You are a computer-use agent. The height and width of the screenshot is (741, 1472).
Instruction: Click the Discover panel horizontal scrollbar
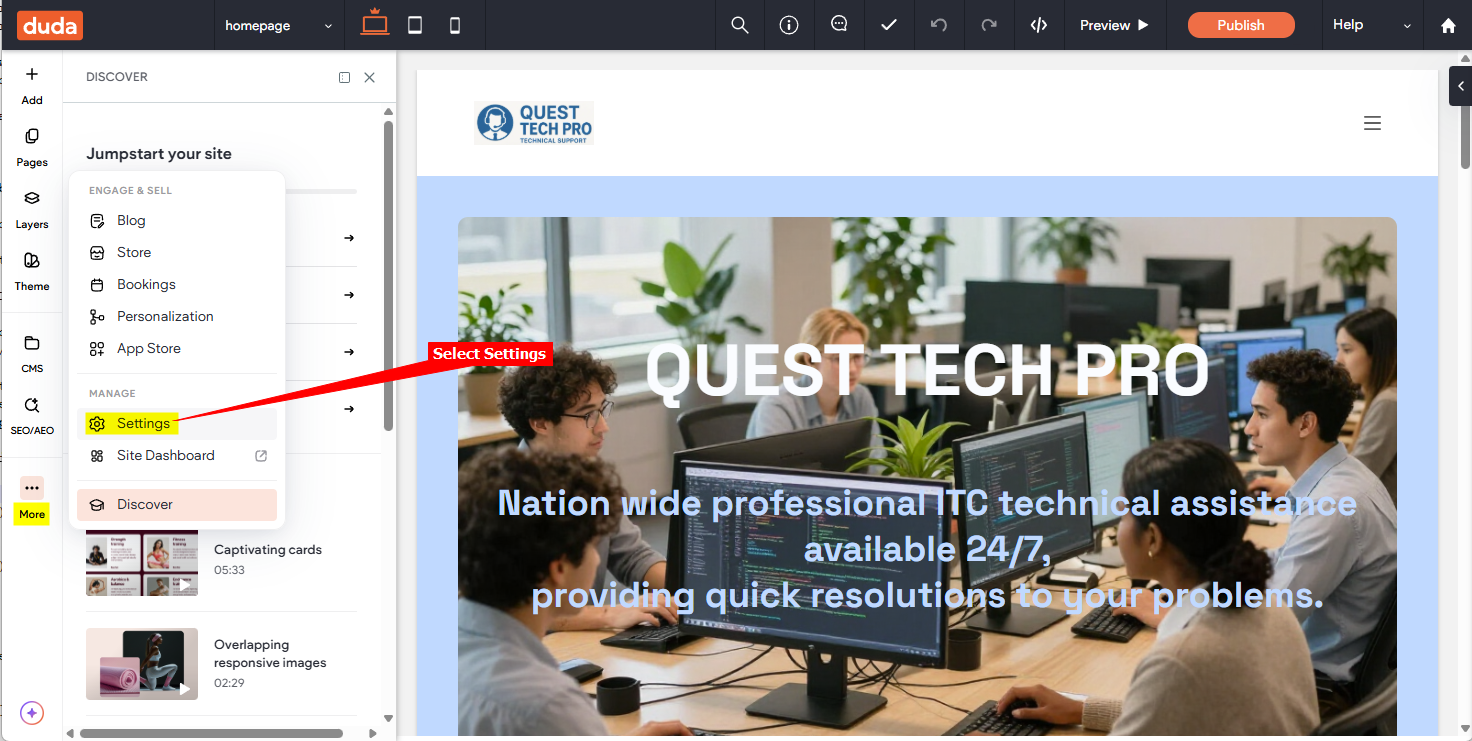point(211,733)
